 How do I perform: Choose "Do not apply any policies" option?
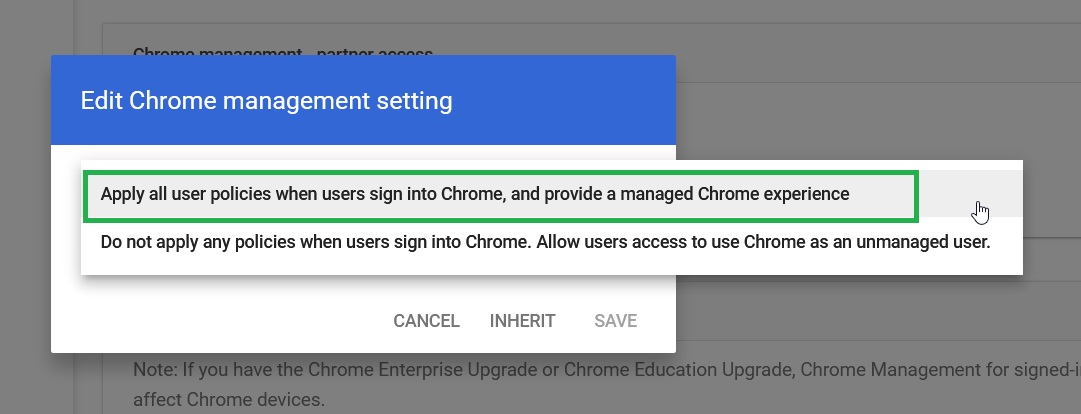[x=552, y=242]
